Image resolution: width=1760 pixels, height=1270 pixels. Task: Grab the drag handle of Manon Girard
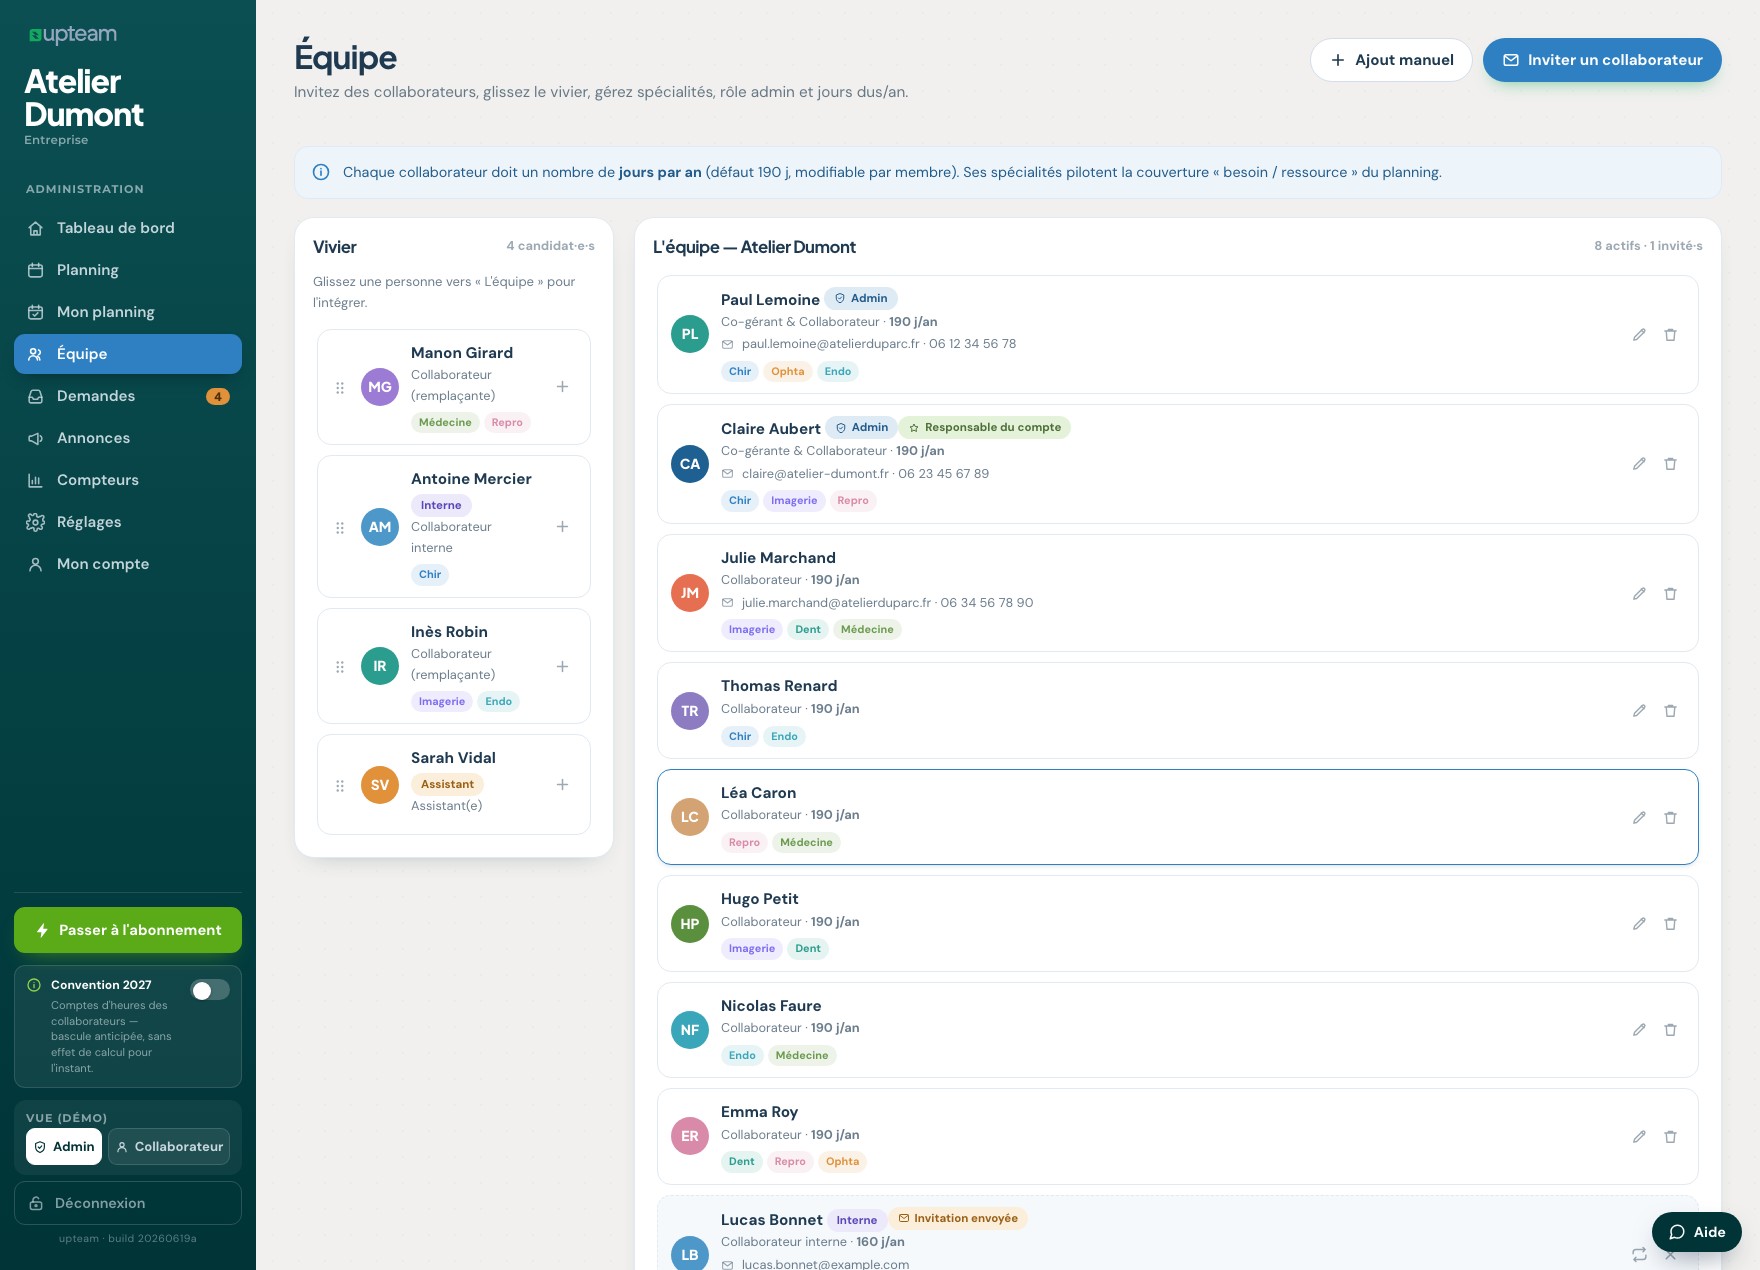pyautogui.click(x=340, y=387)
